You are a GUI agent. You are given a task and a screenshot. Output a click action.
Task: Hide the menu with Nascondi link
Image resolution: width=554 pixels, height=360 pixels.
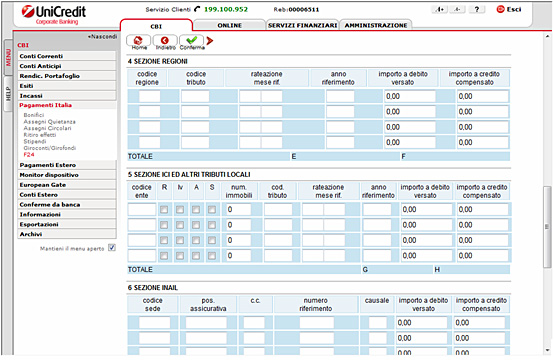pyautogui.click(x=102, y=36)
